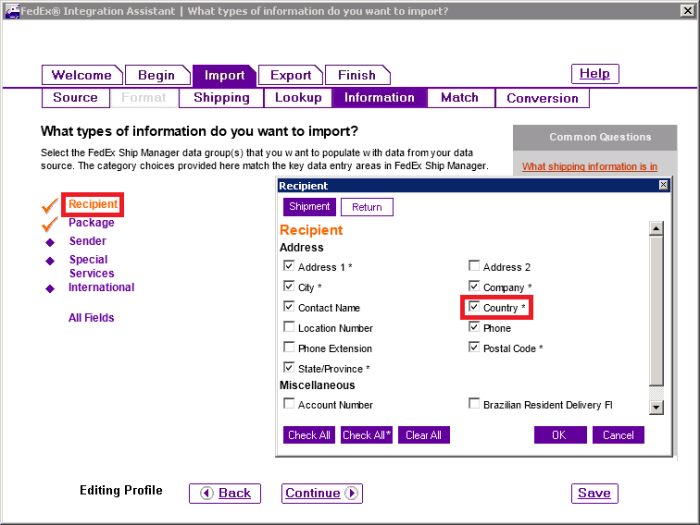The image size is (700, 525).
Task: Open the All Fields link
Action: 92,318
